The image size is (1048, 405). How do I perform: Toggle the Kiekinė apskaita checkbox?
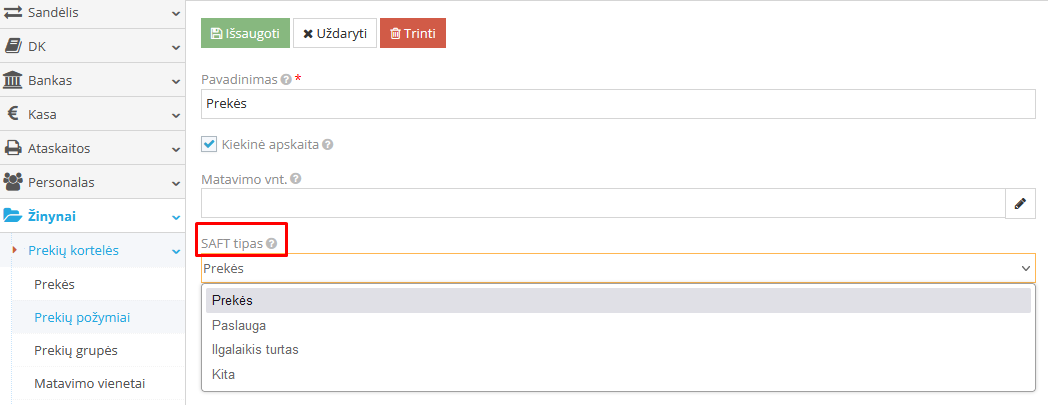point(210,144)
